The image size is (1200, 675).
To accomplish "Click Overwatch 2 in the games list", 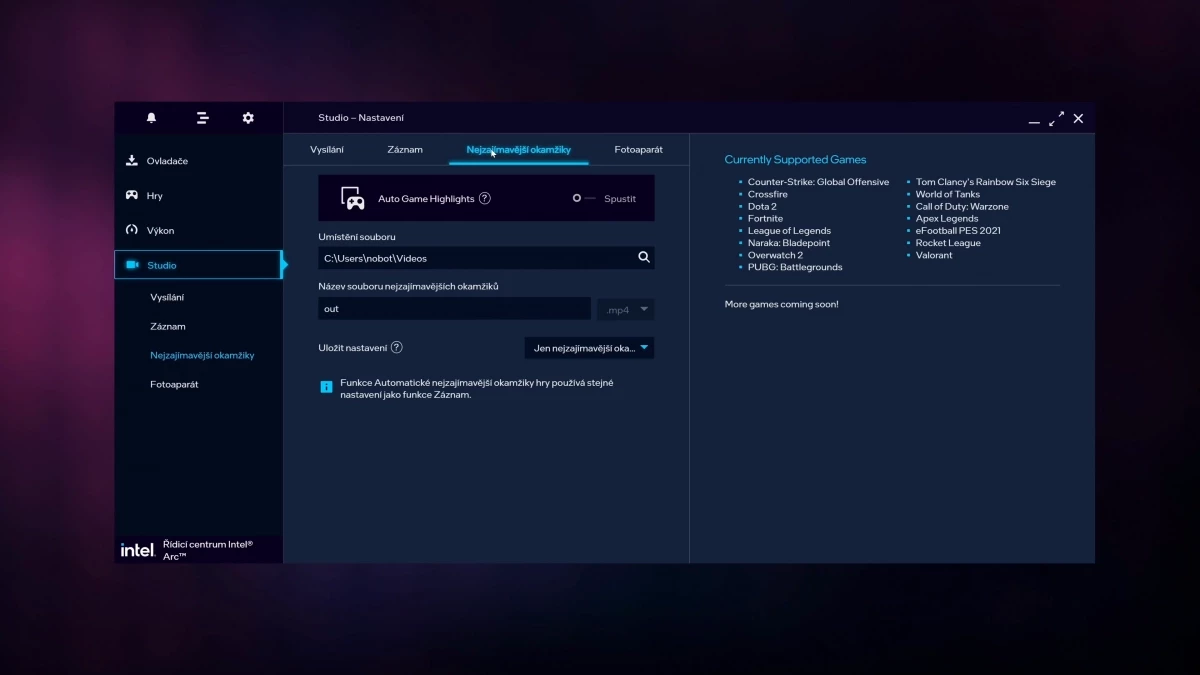I will [775, 255].
